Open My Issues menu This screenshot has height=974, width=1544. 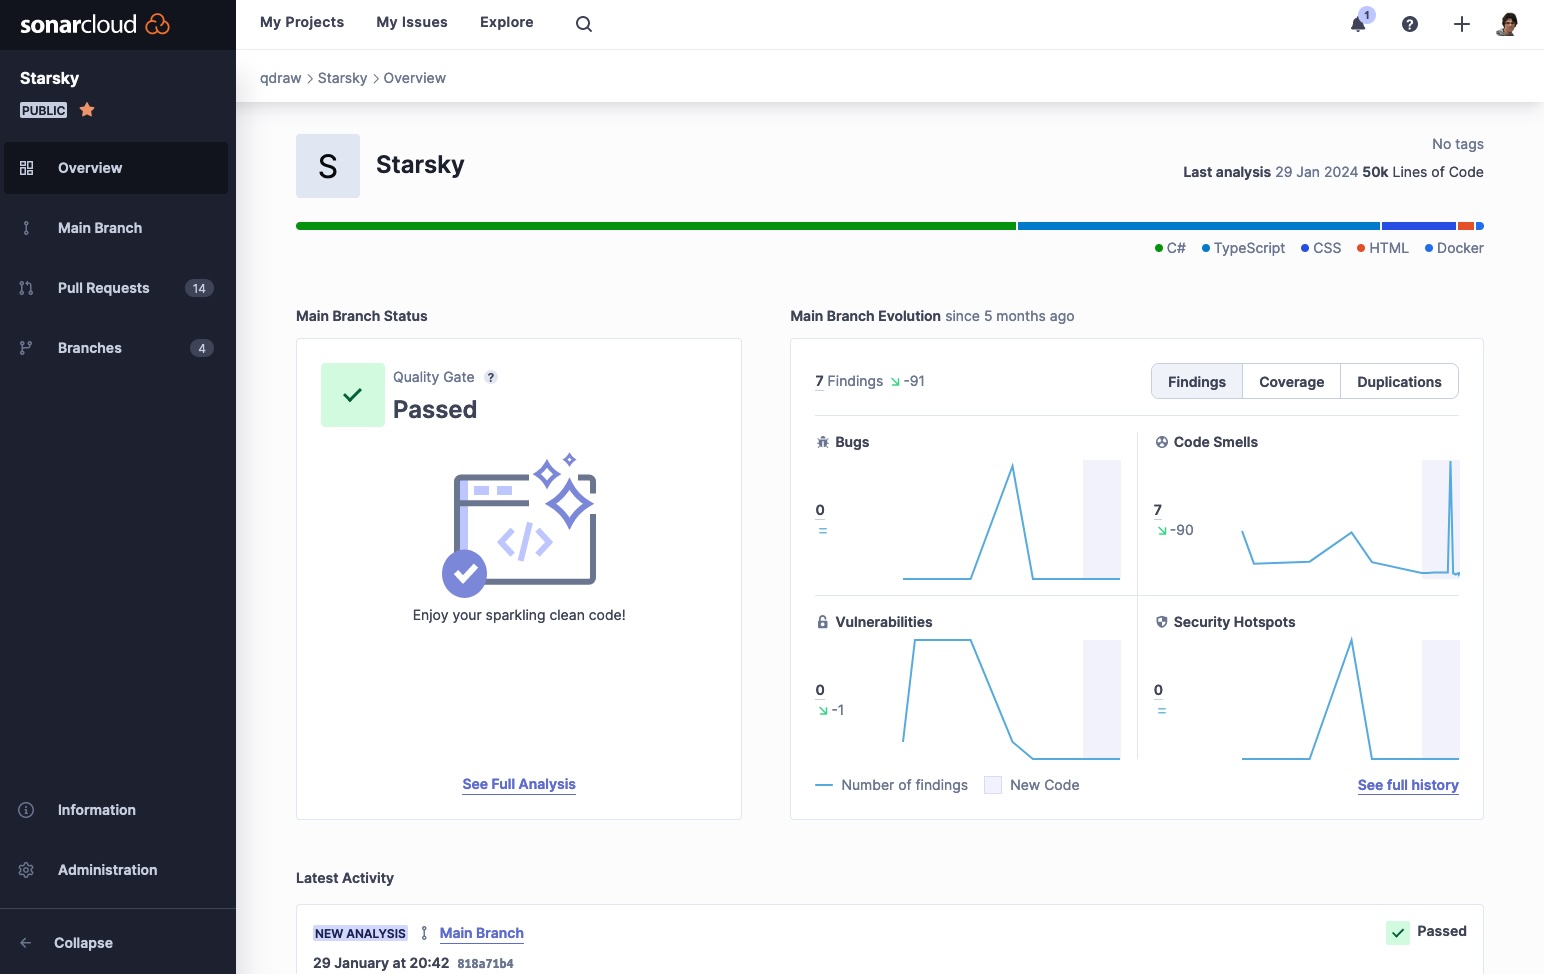point(412,22)
